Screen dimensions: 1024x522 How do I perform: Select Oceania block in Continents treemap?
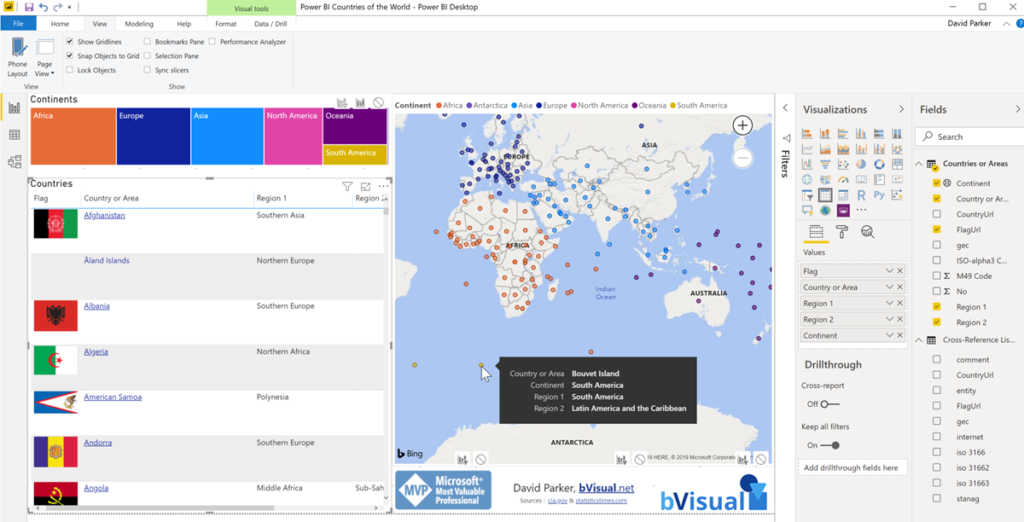355,126
